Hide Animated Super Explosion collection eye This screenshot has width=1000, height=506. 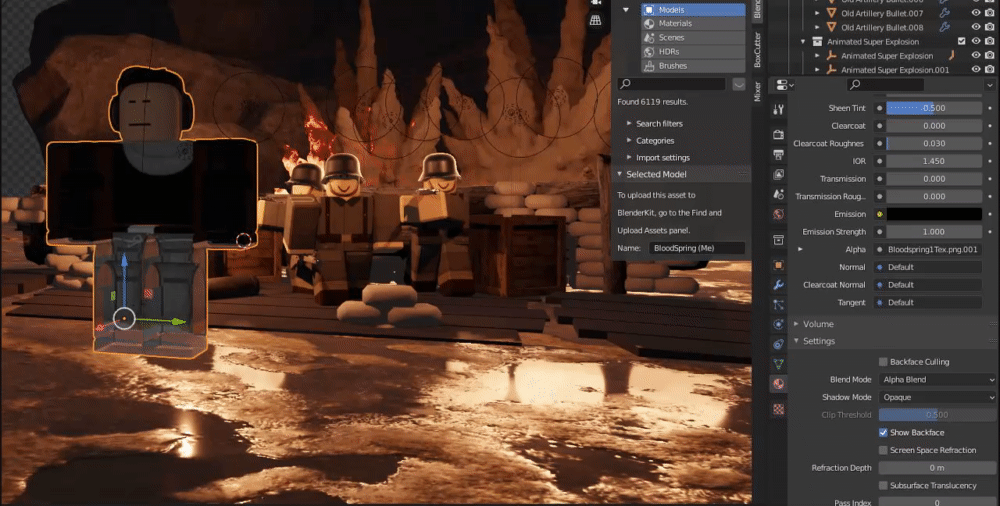pos(976,41)
